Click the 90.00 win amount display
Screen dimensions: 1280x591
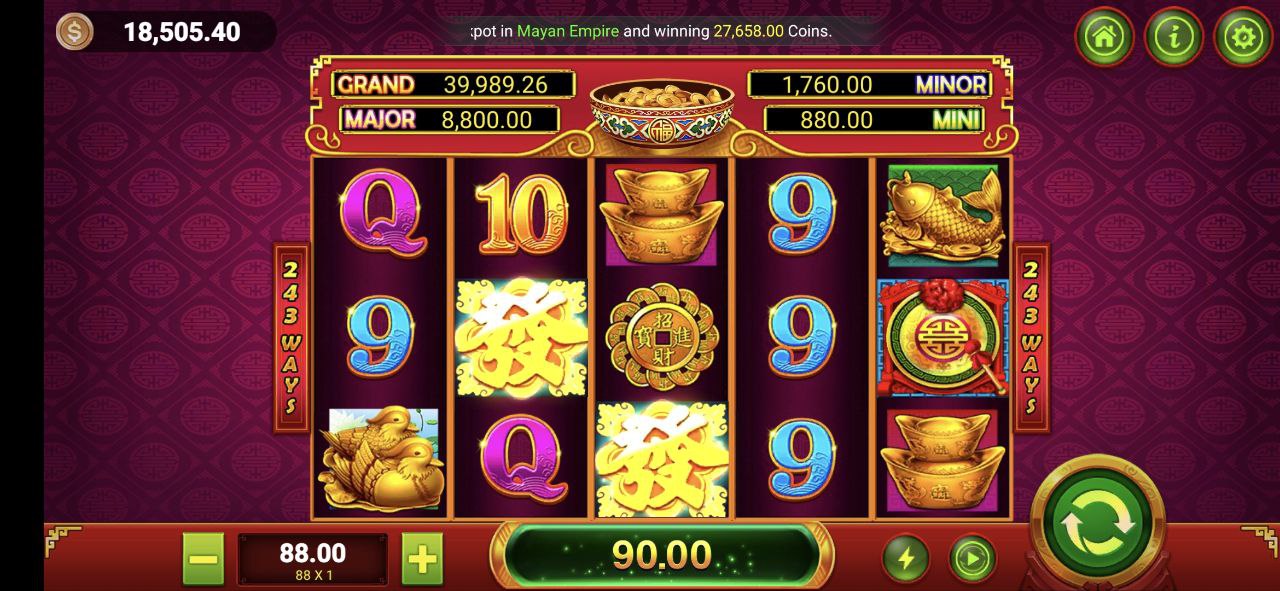(661, 555)
